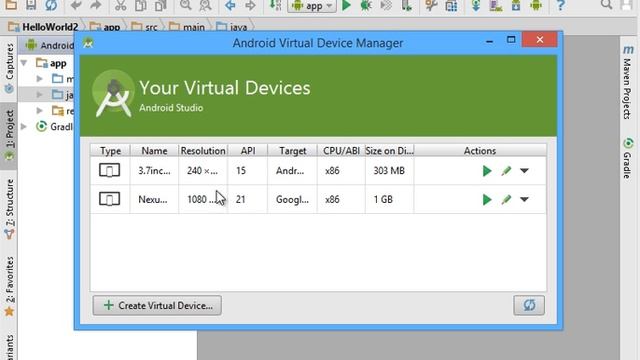
Task: Click the Attach debugger icon
Action: tap(407, 5)
